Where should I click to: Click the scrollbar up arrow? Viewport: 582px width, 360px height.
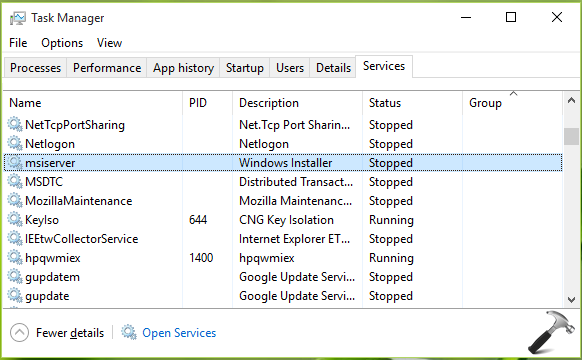click(571, 100)
